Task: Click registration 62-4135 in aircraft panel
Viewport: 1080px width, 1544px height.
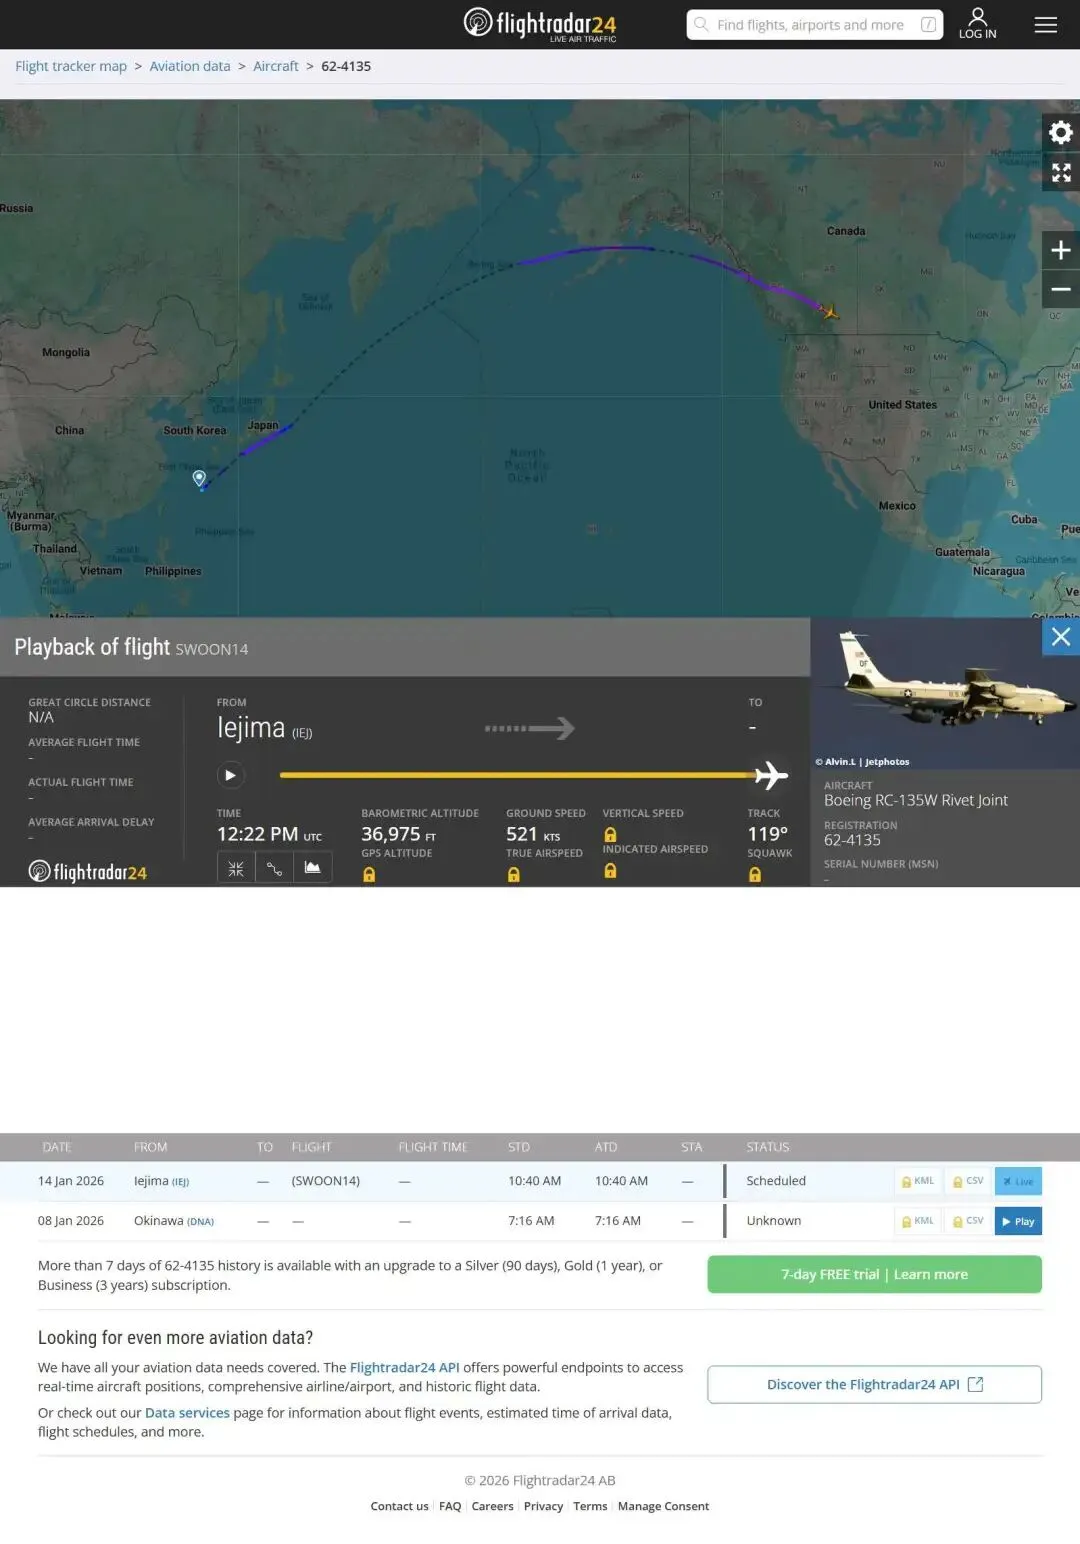Action: click(852, 840)
